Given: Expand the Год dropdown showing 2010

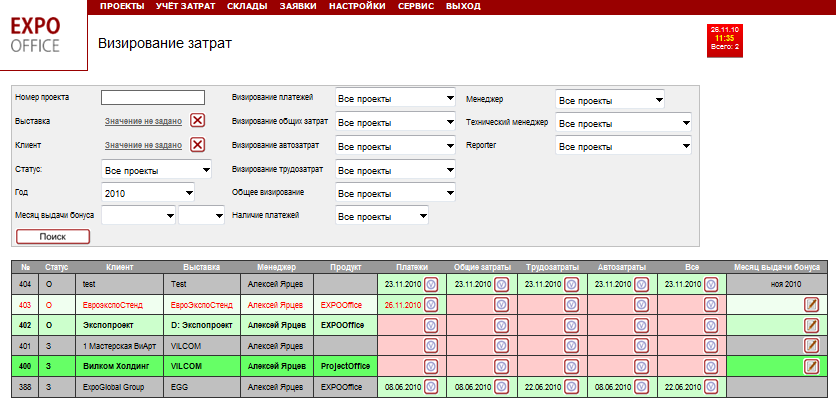Looking at the screenshot, I should tap(149, 192).
